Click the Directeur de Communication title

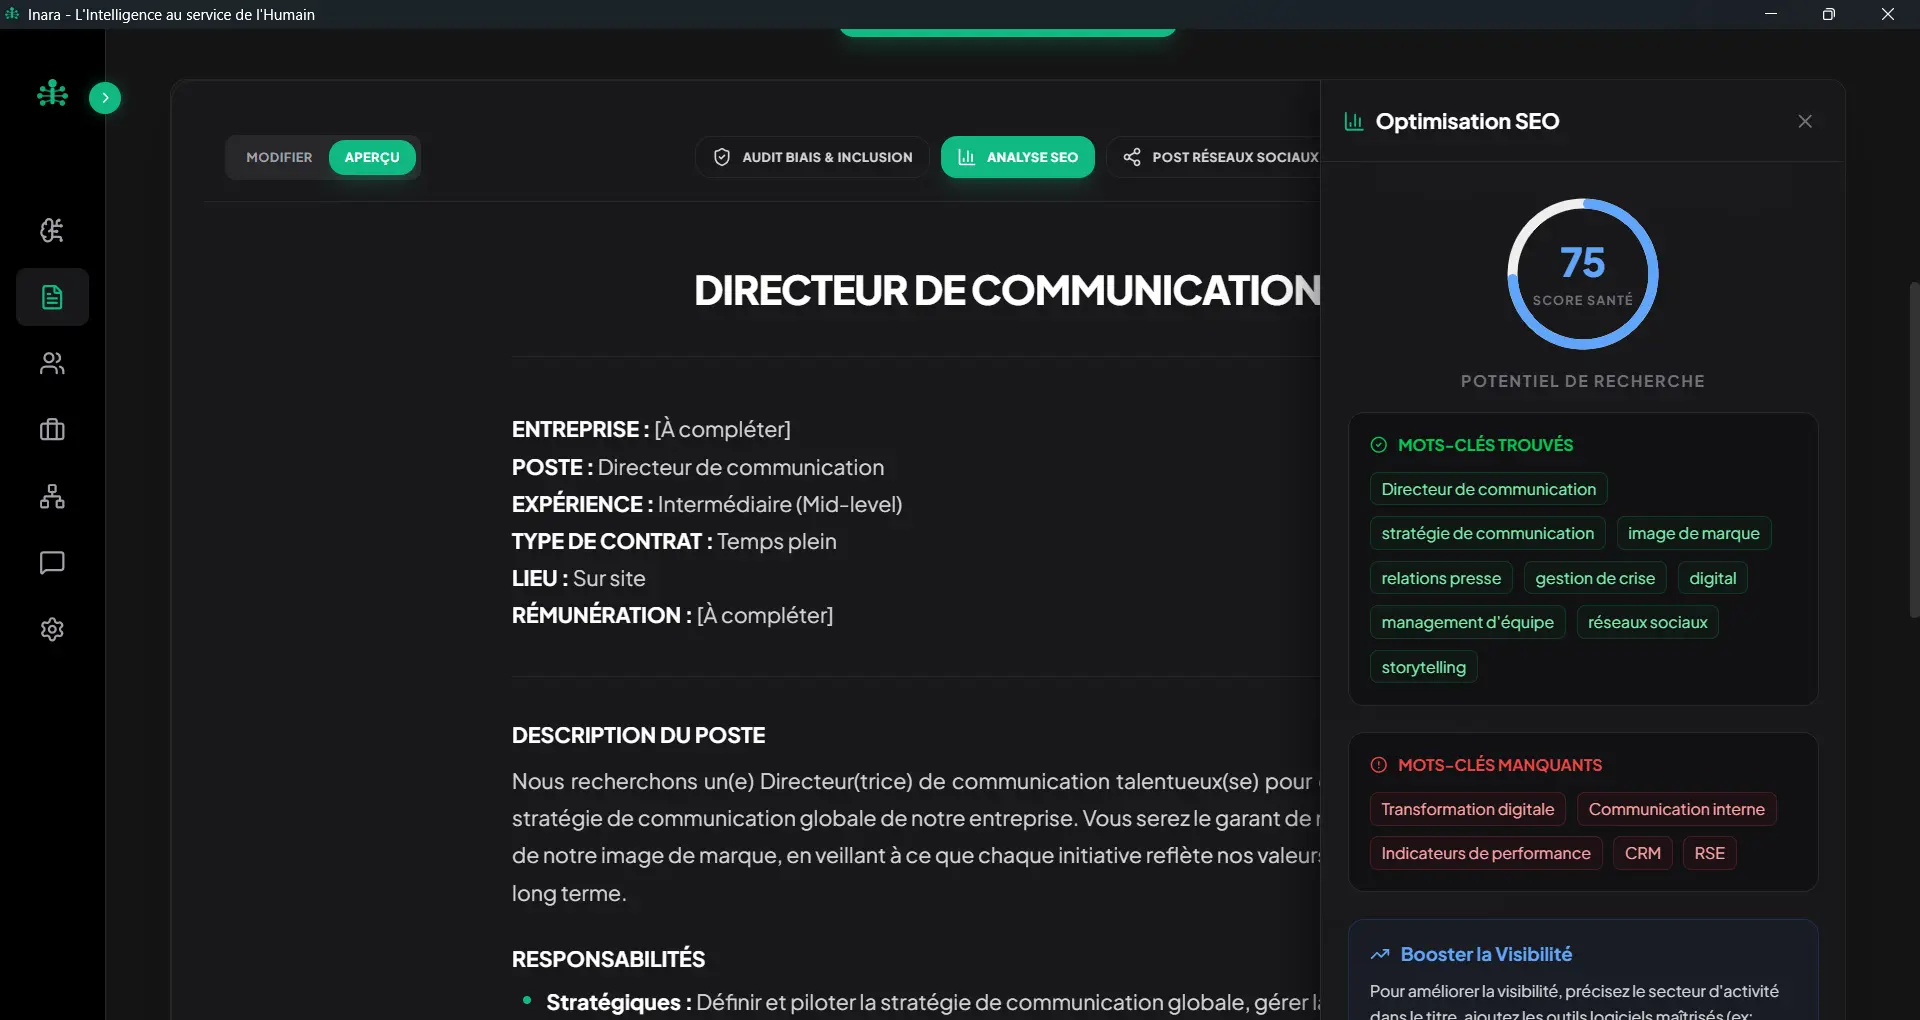click(x=1007, y=290)
